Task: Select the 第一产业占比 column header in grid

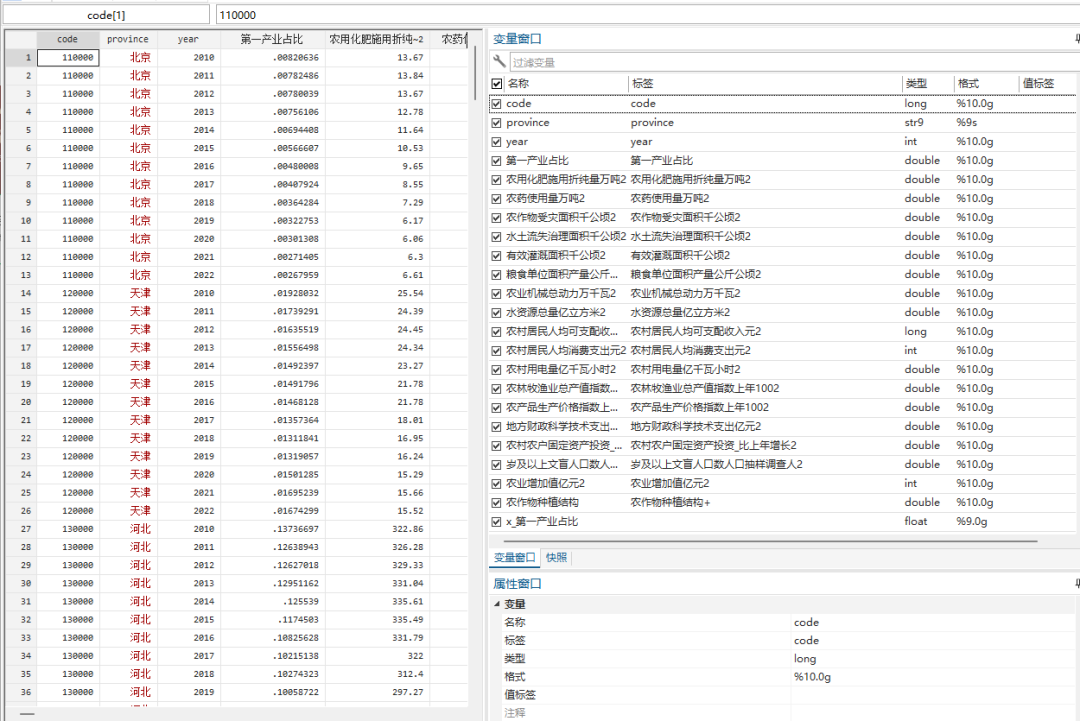Action: tap(272, 39)
